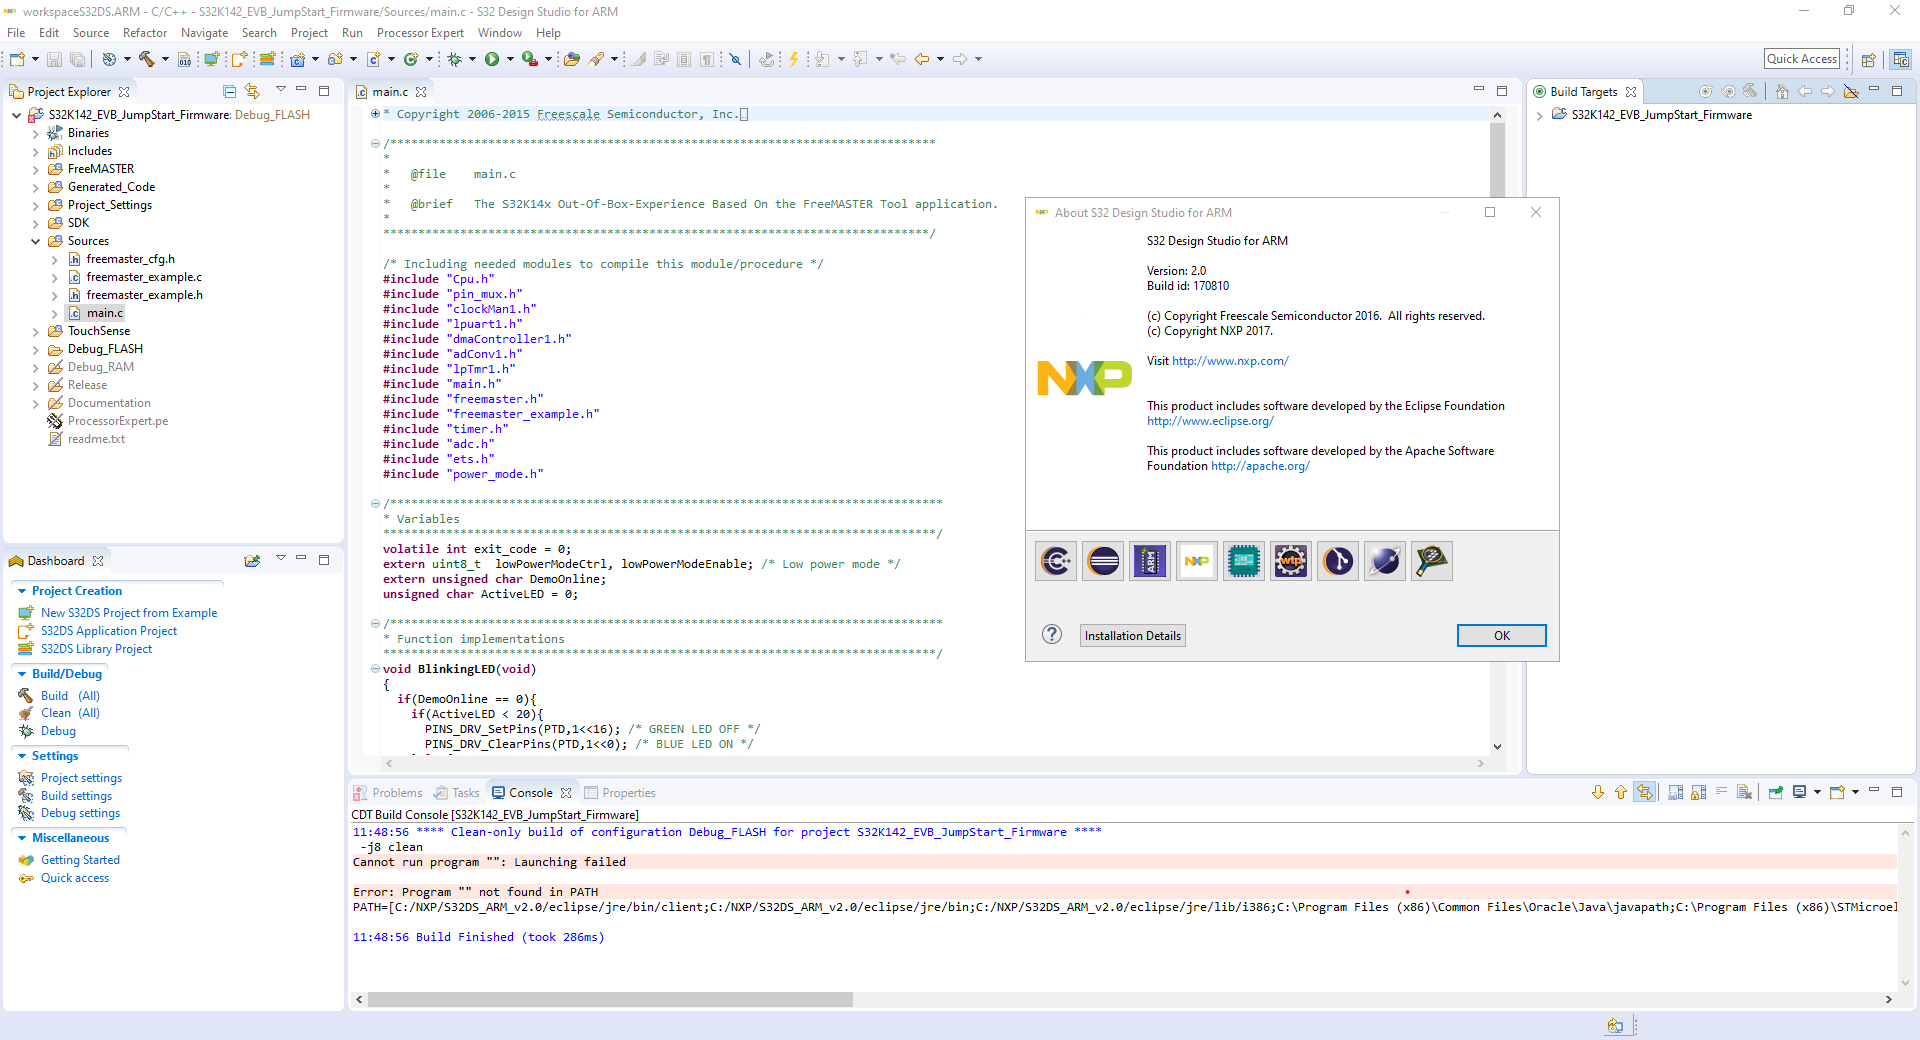The width and height of the screenshot is (1920, 1040).
Task: Click the yellow Back arrow in main toolbar
Action: tap(922, 59)
